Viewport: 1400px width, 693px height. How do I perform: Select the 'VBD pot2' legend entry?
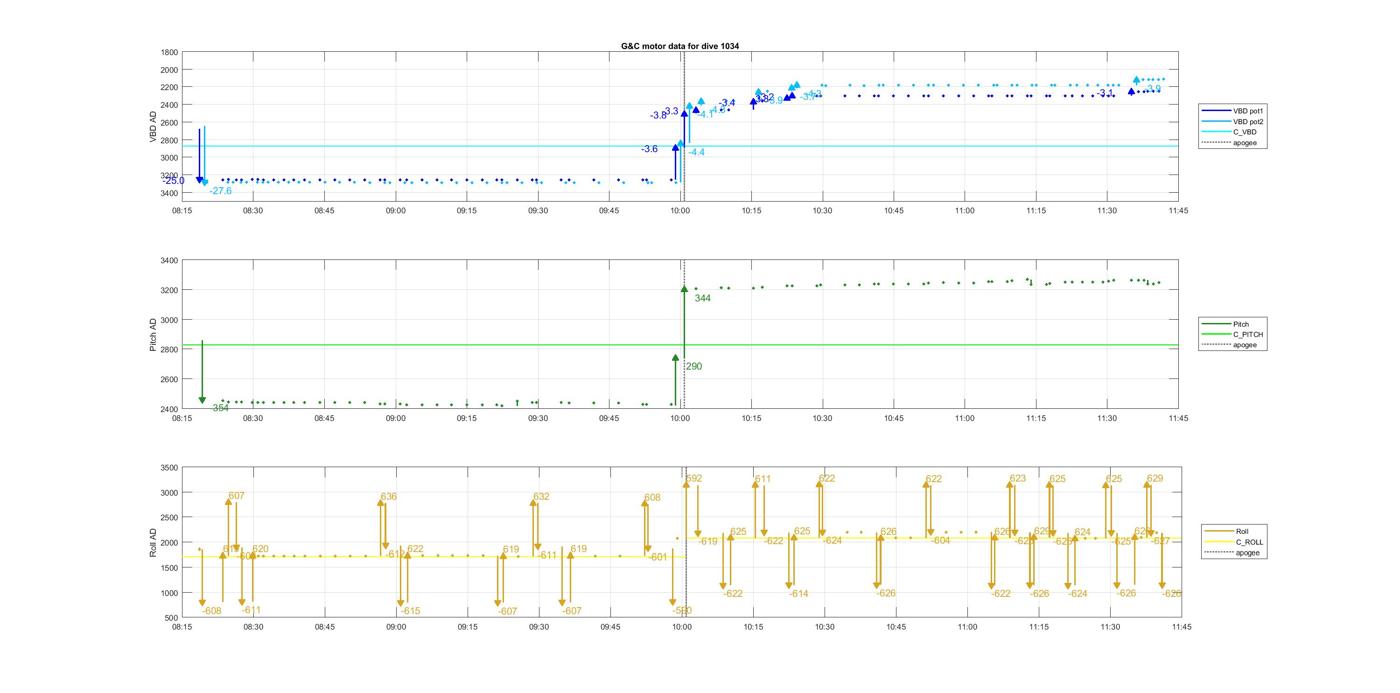point(1232,121)
